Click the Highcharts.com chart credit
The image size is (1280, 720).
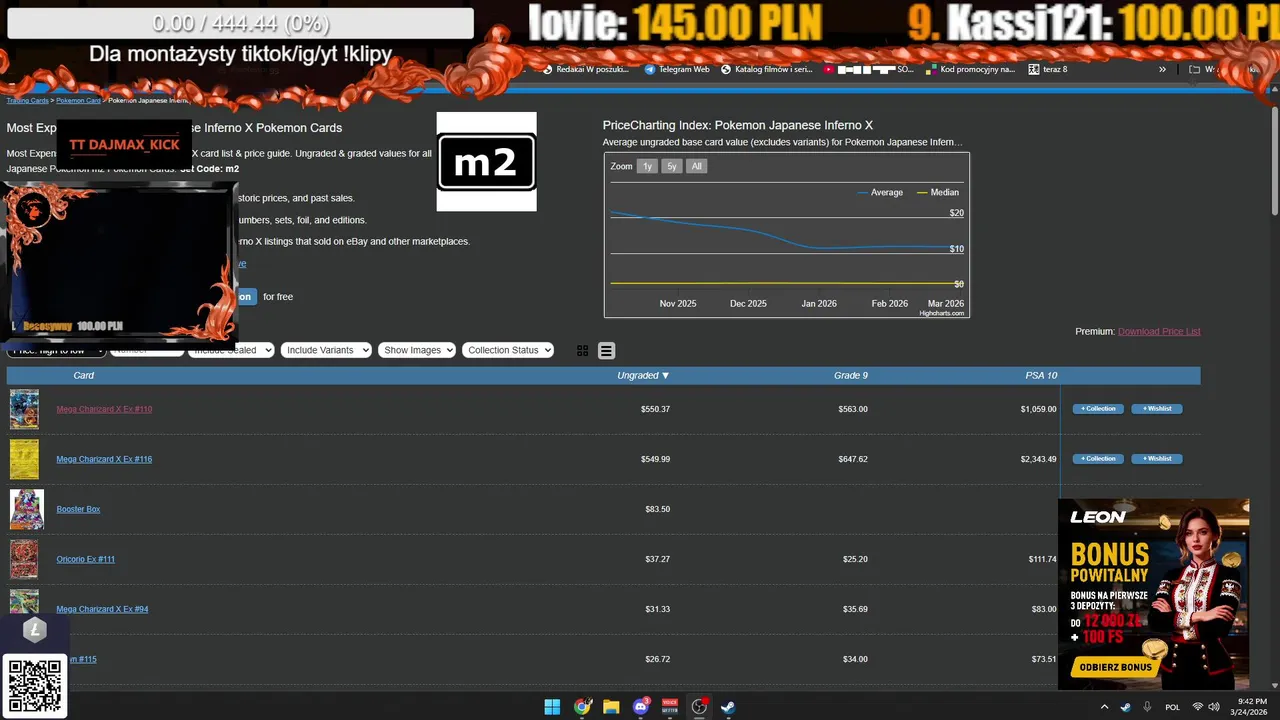pyautogui.click(x=942, y=313)
